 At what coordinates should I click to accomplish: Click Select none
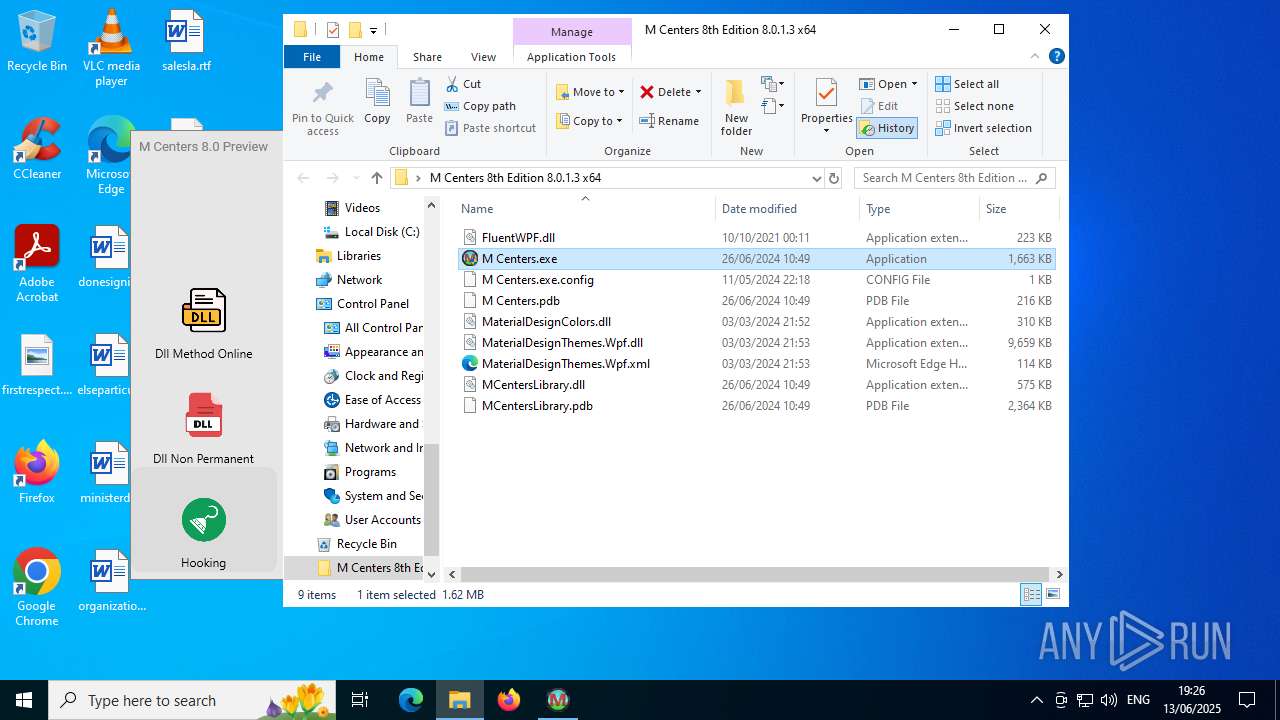[974, 106]
